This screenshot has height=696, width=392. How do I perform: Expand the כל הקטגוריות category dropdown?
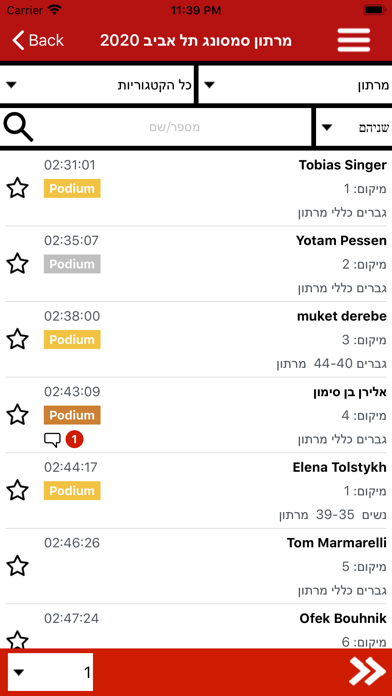97,85
